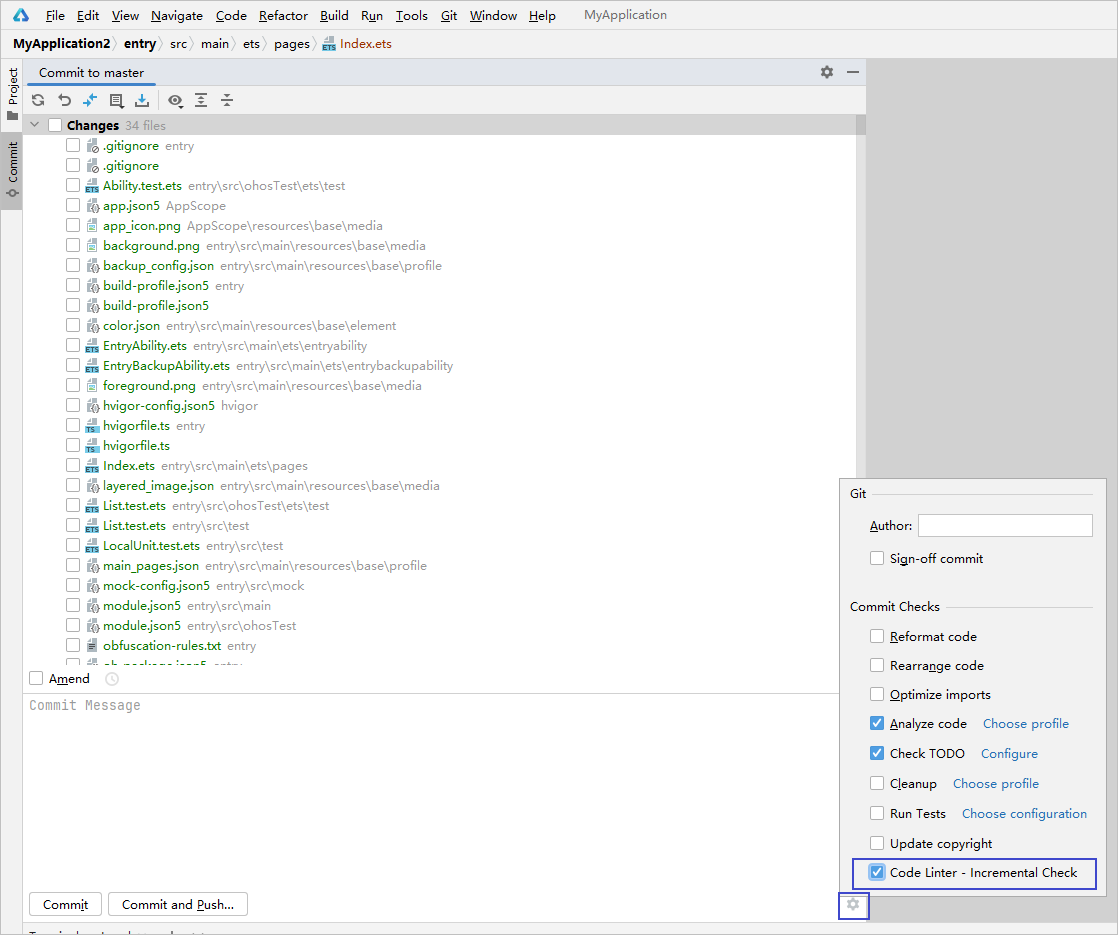
Task: Uncheck Code Linter - Incremental Check
Action: (x=877, y=873)
